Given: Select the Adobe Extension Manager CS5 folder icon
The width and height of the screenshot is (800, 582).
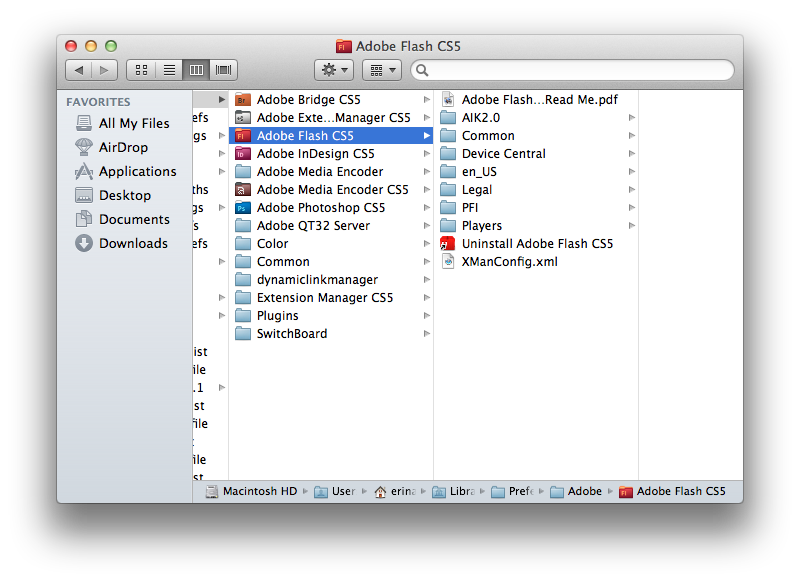Looking at the screenshot, I should 243,117.
